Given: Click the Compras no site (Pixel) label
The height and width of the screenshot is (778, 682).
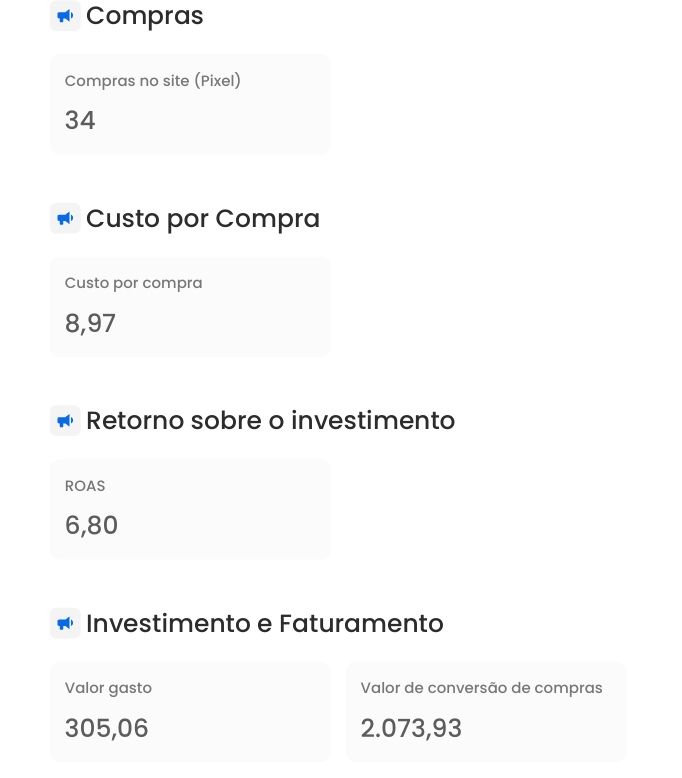Looking at the screenshot, I should tap(153, 81).
